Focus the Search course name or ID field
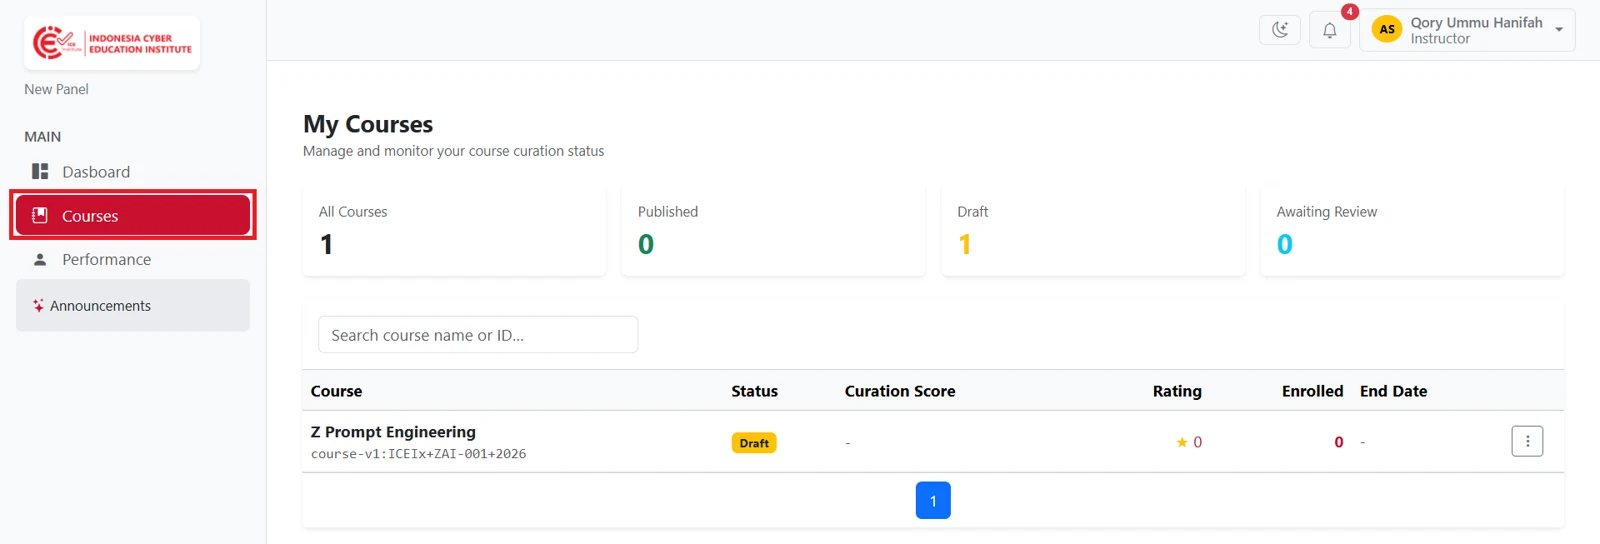This screenshot has width=1600, height=544. click(478, 335)
